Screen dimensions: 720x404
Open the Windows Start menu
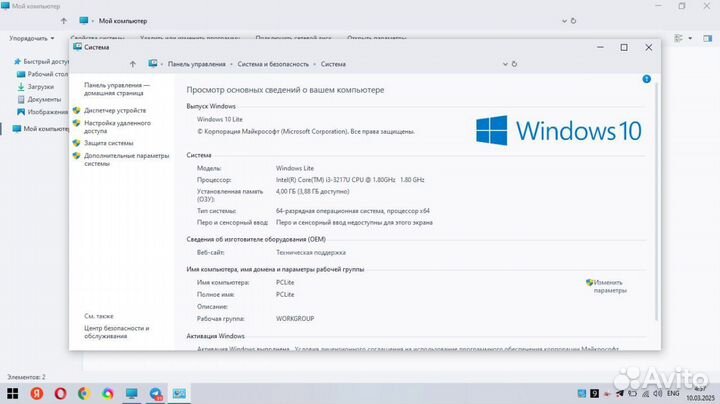(x=12, y=393)
